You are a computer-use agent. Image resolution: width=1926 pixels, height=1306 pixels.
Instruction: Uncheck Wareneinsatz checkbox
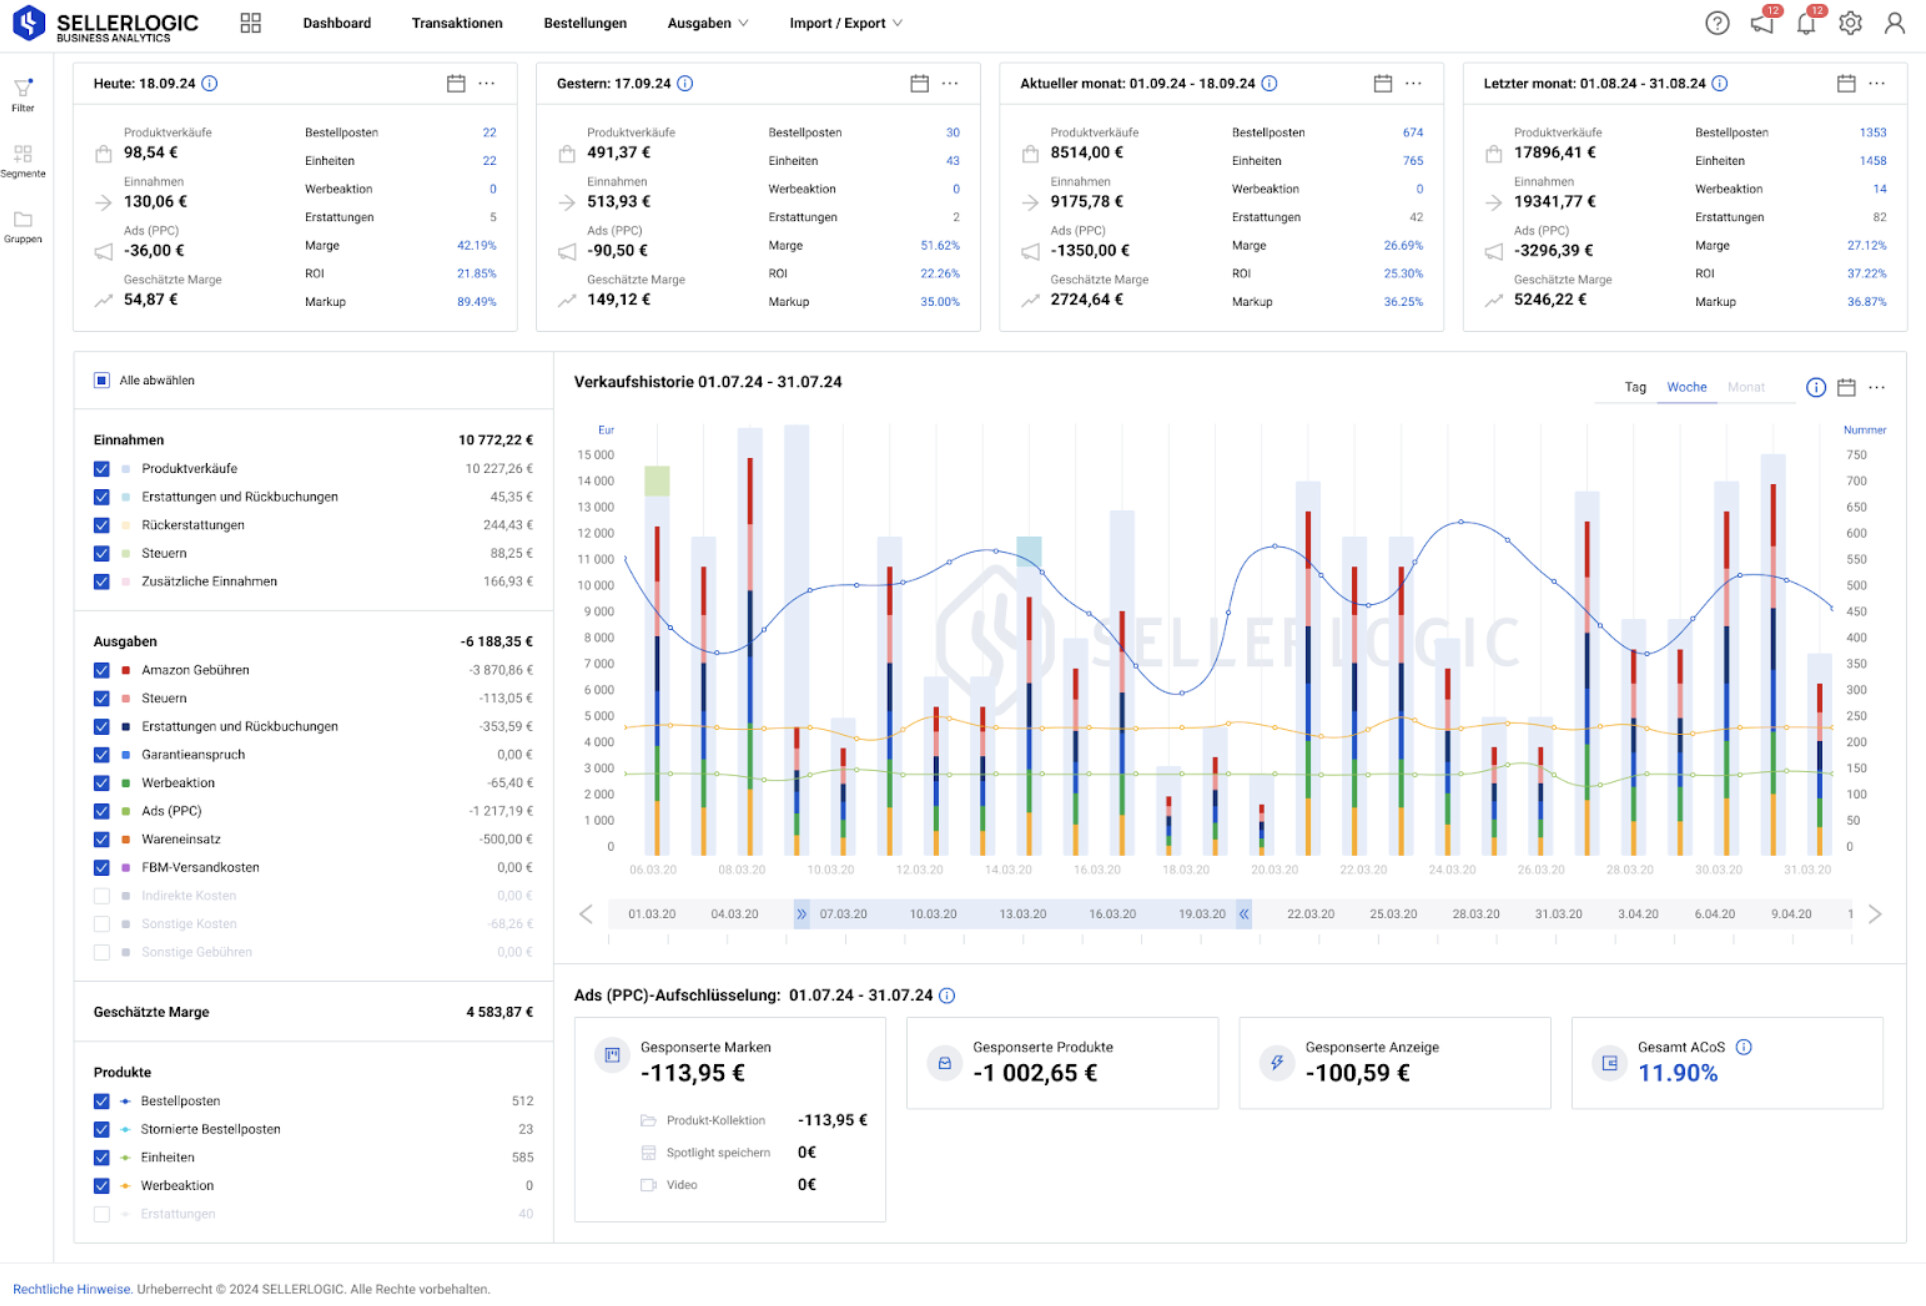(101, 839)
